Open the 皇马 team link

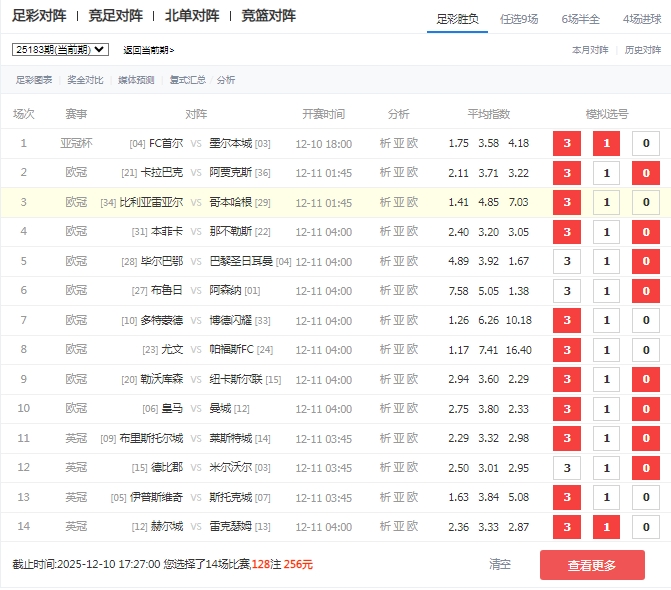[x=173, y=409]
